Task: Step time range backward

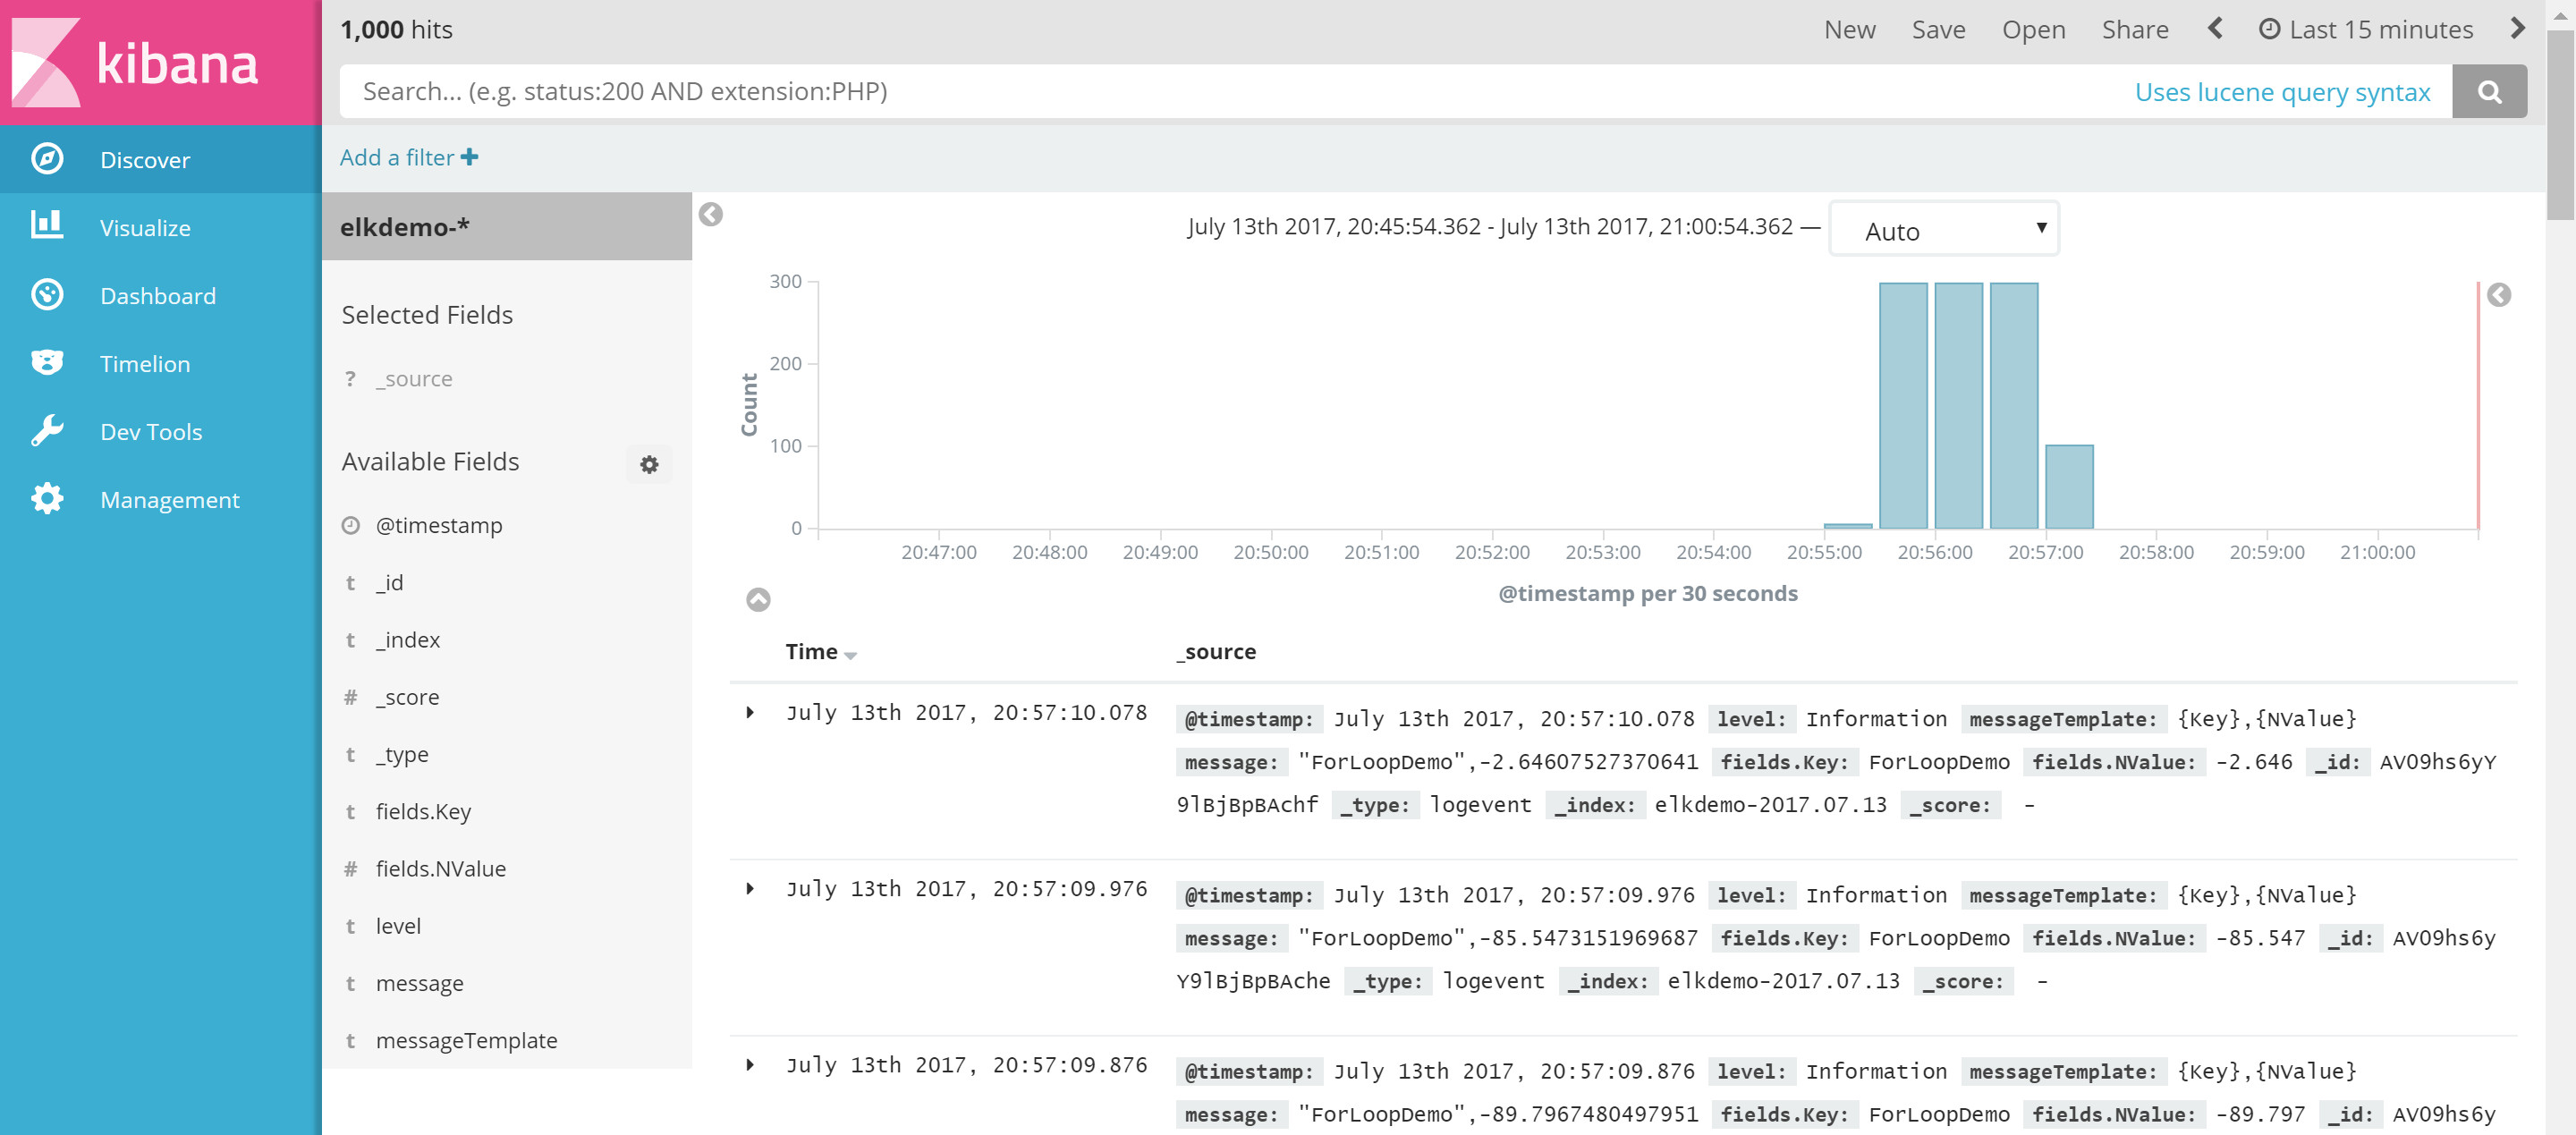Action: coord(2215,29)
